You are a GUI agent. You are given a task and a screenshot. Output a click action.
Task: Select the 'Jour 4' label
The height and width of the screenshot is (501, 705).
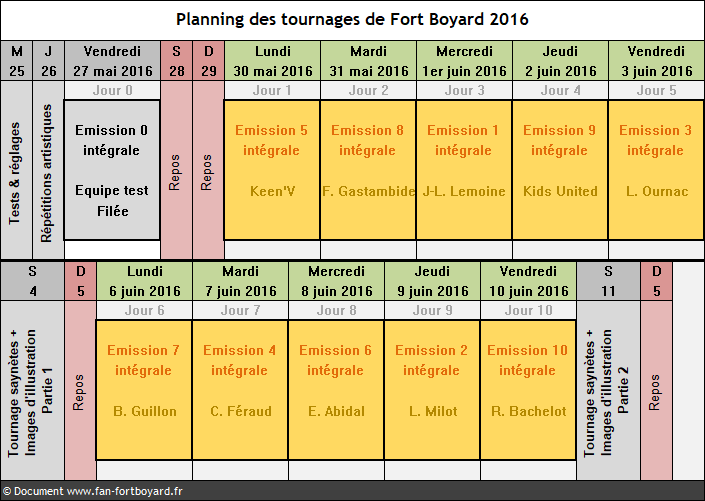pyautogui.click(x=561, y=90)
